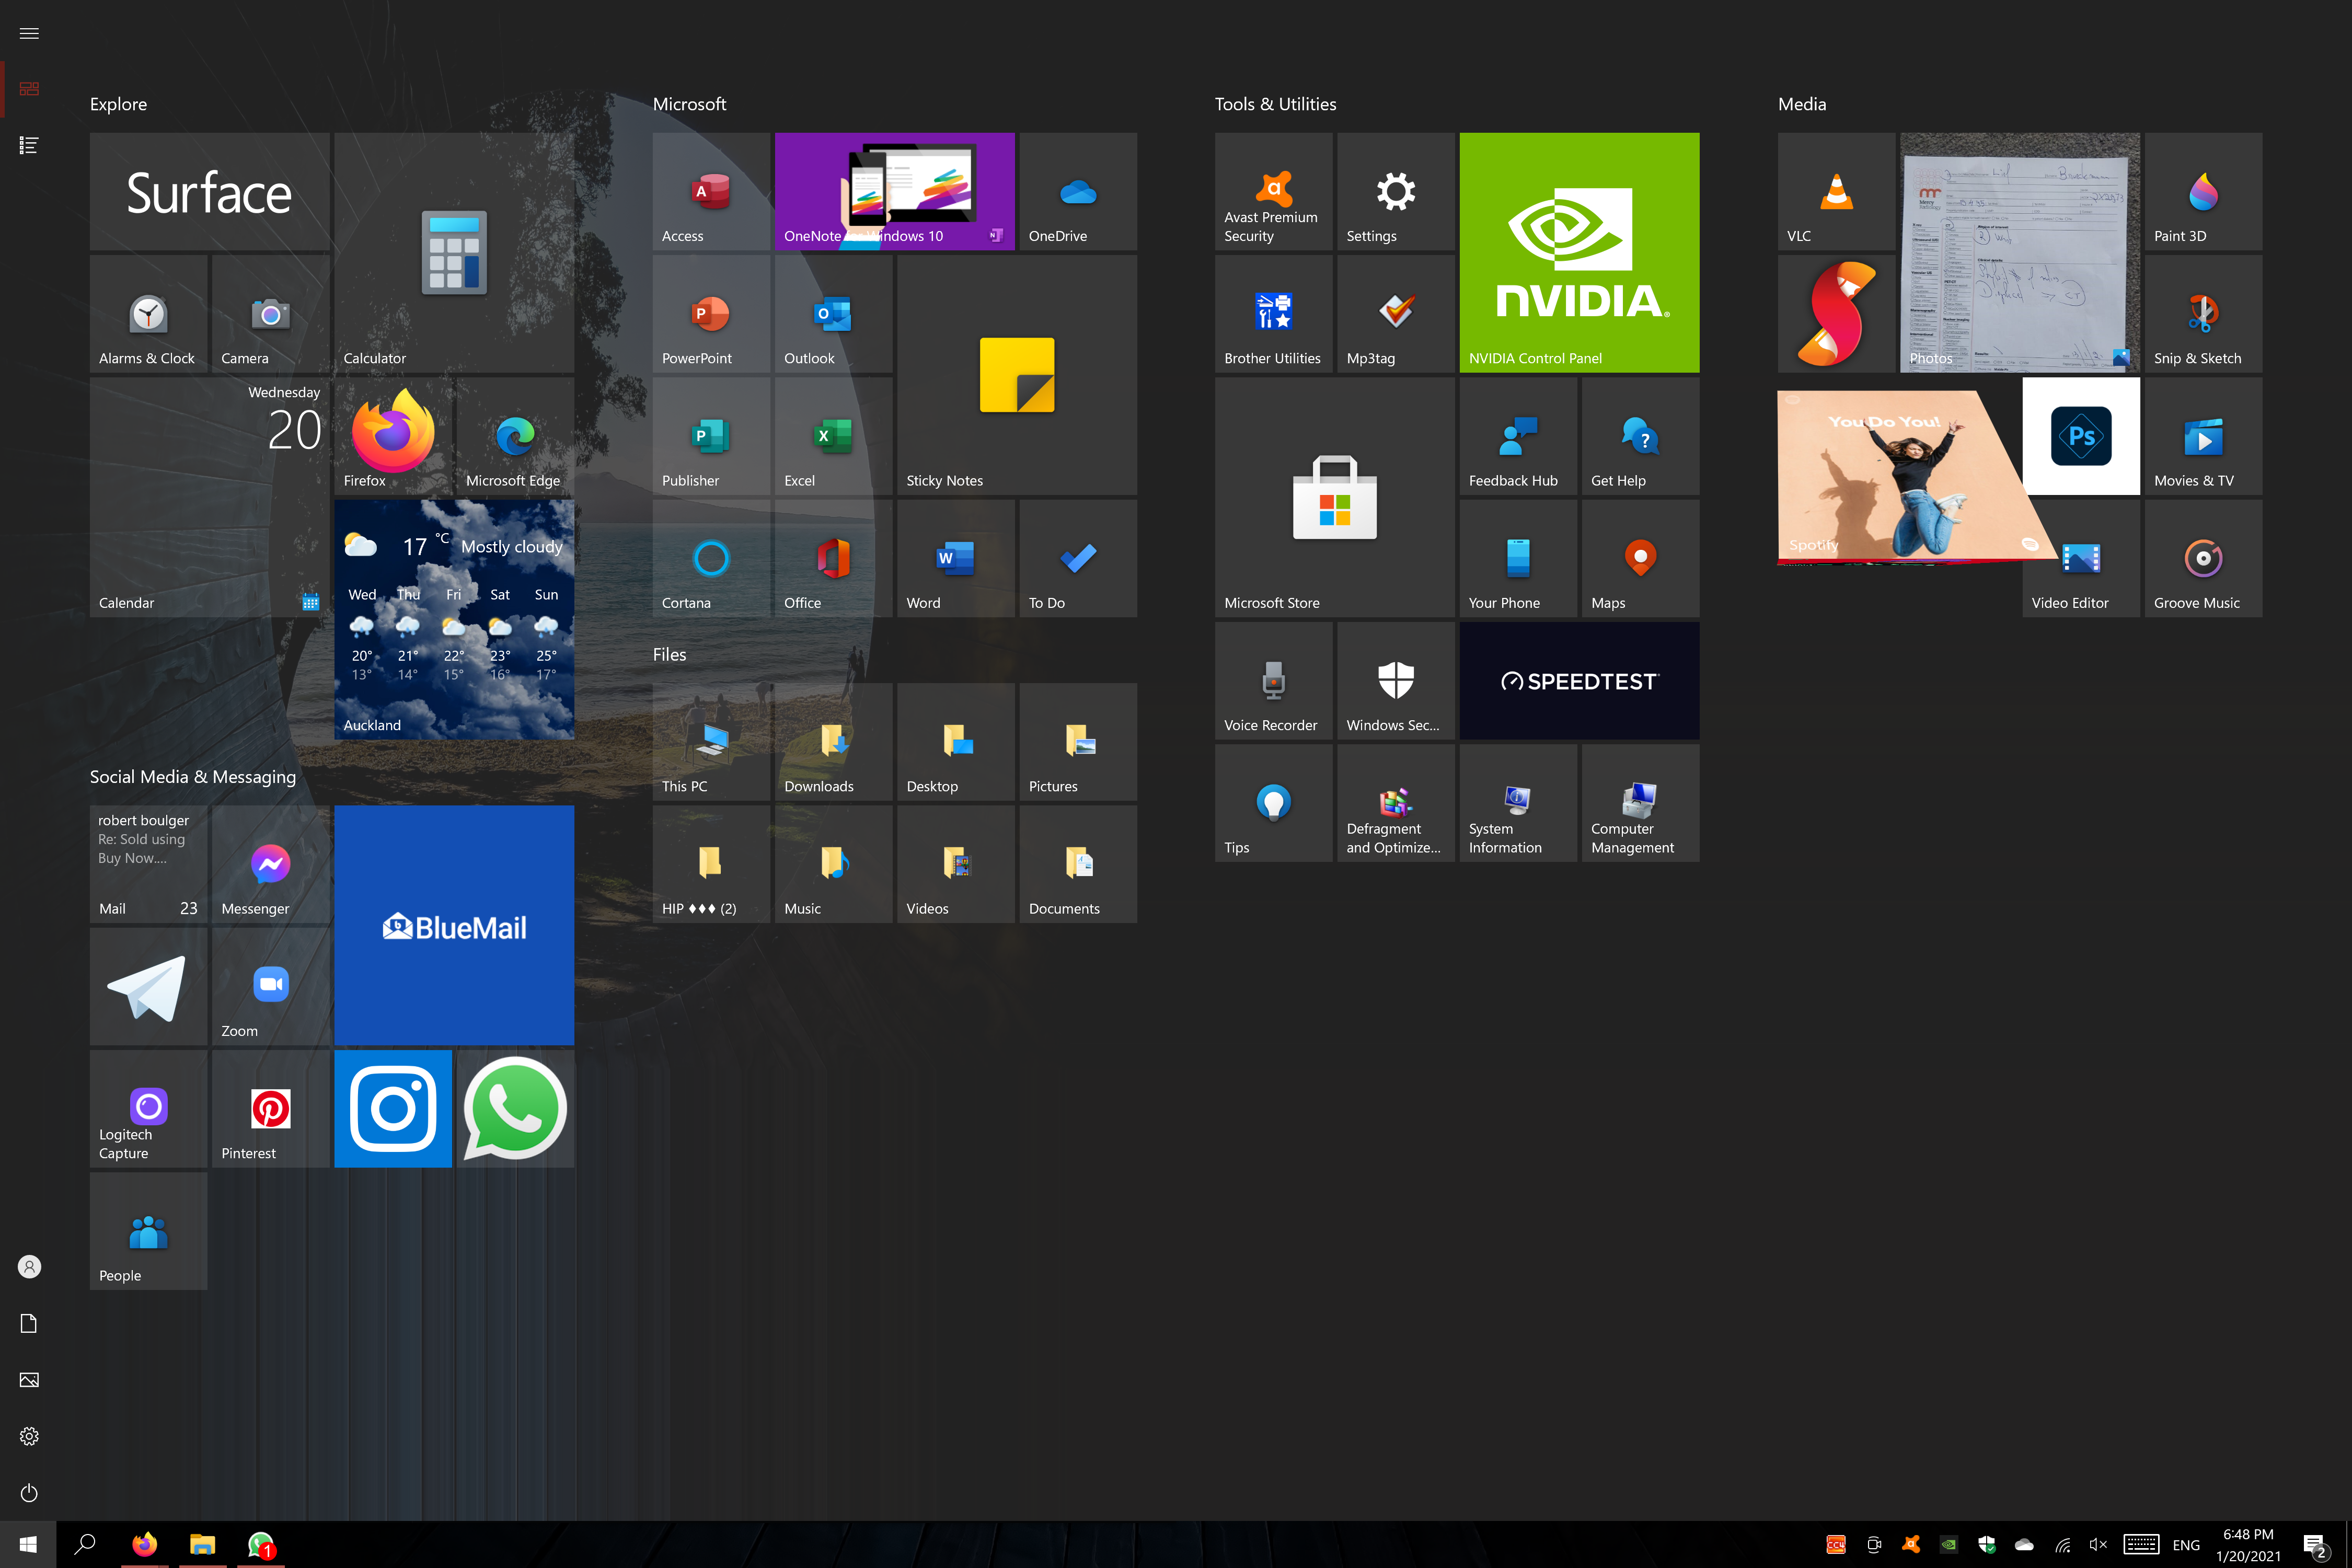The image size is (2352, 1568).
Task: Launch the VLC tile
Action: (1836, 191)
